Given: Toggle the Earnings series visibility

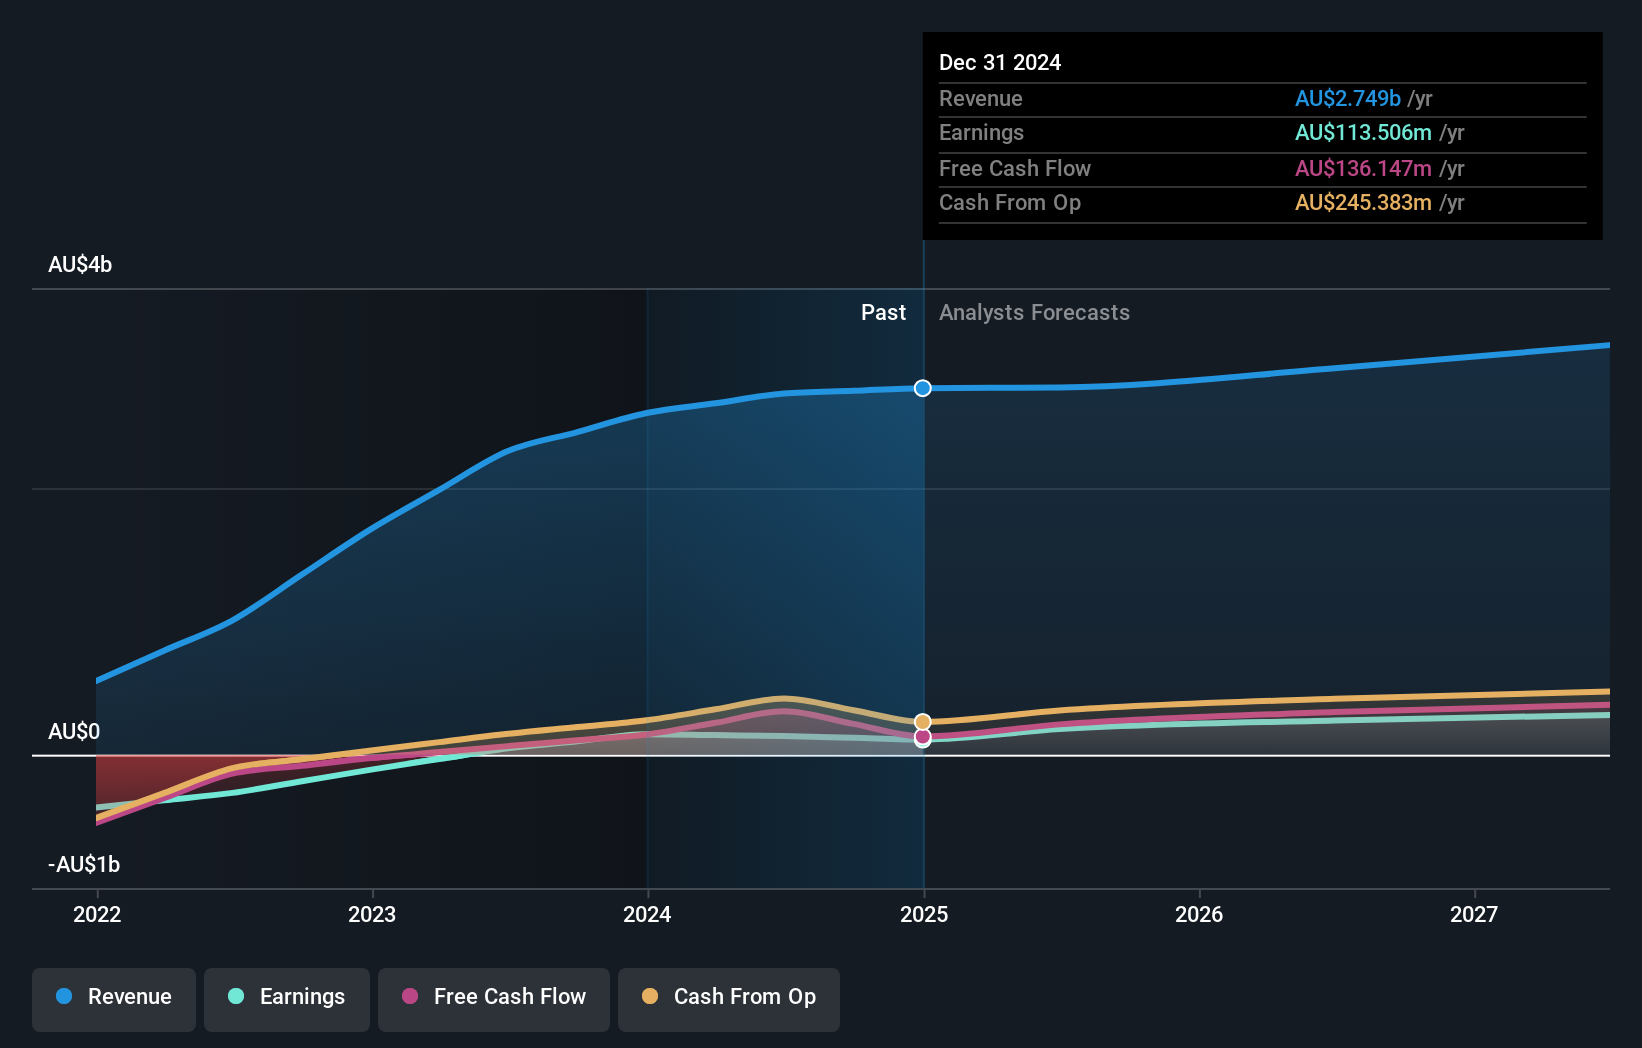Looking at the screenshot, I should pyautogui.click(x=287, y=997).
